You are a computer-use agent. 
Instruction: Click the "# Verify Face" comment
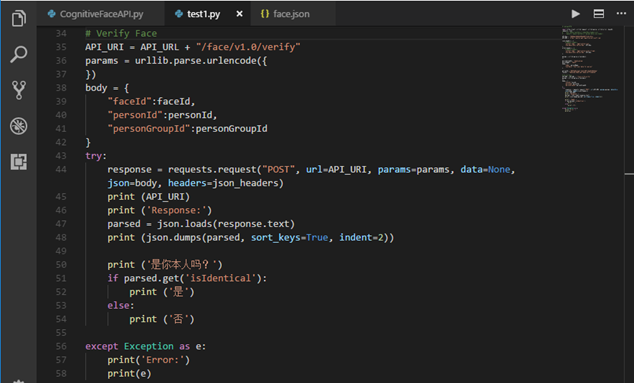click(121, 34)
